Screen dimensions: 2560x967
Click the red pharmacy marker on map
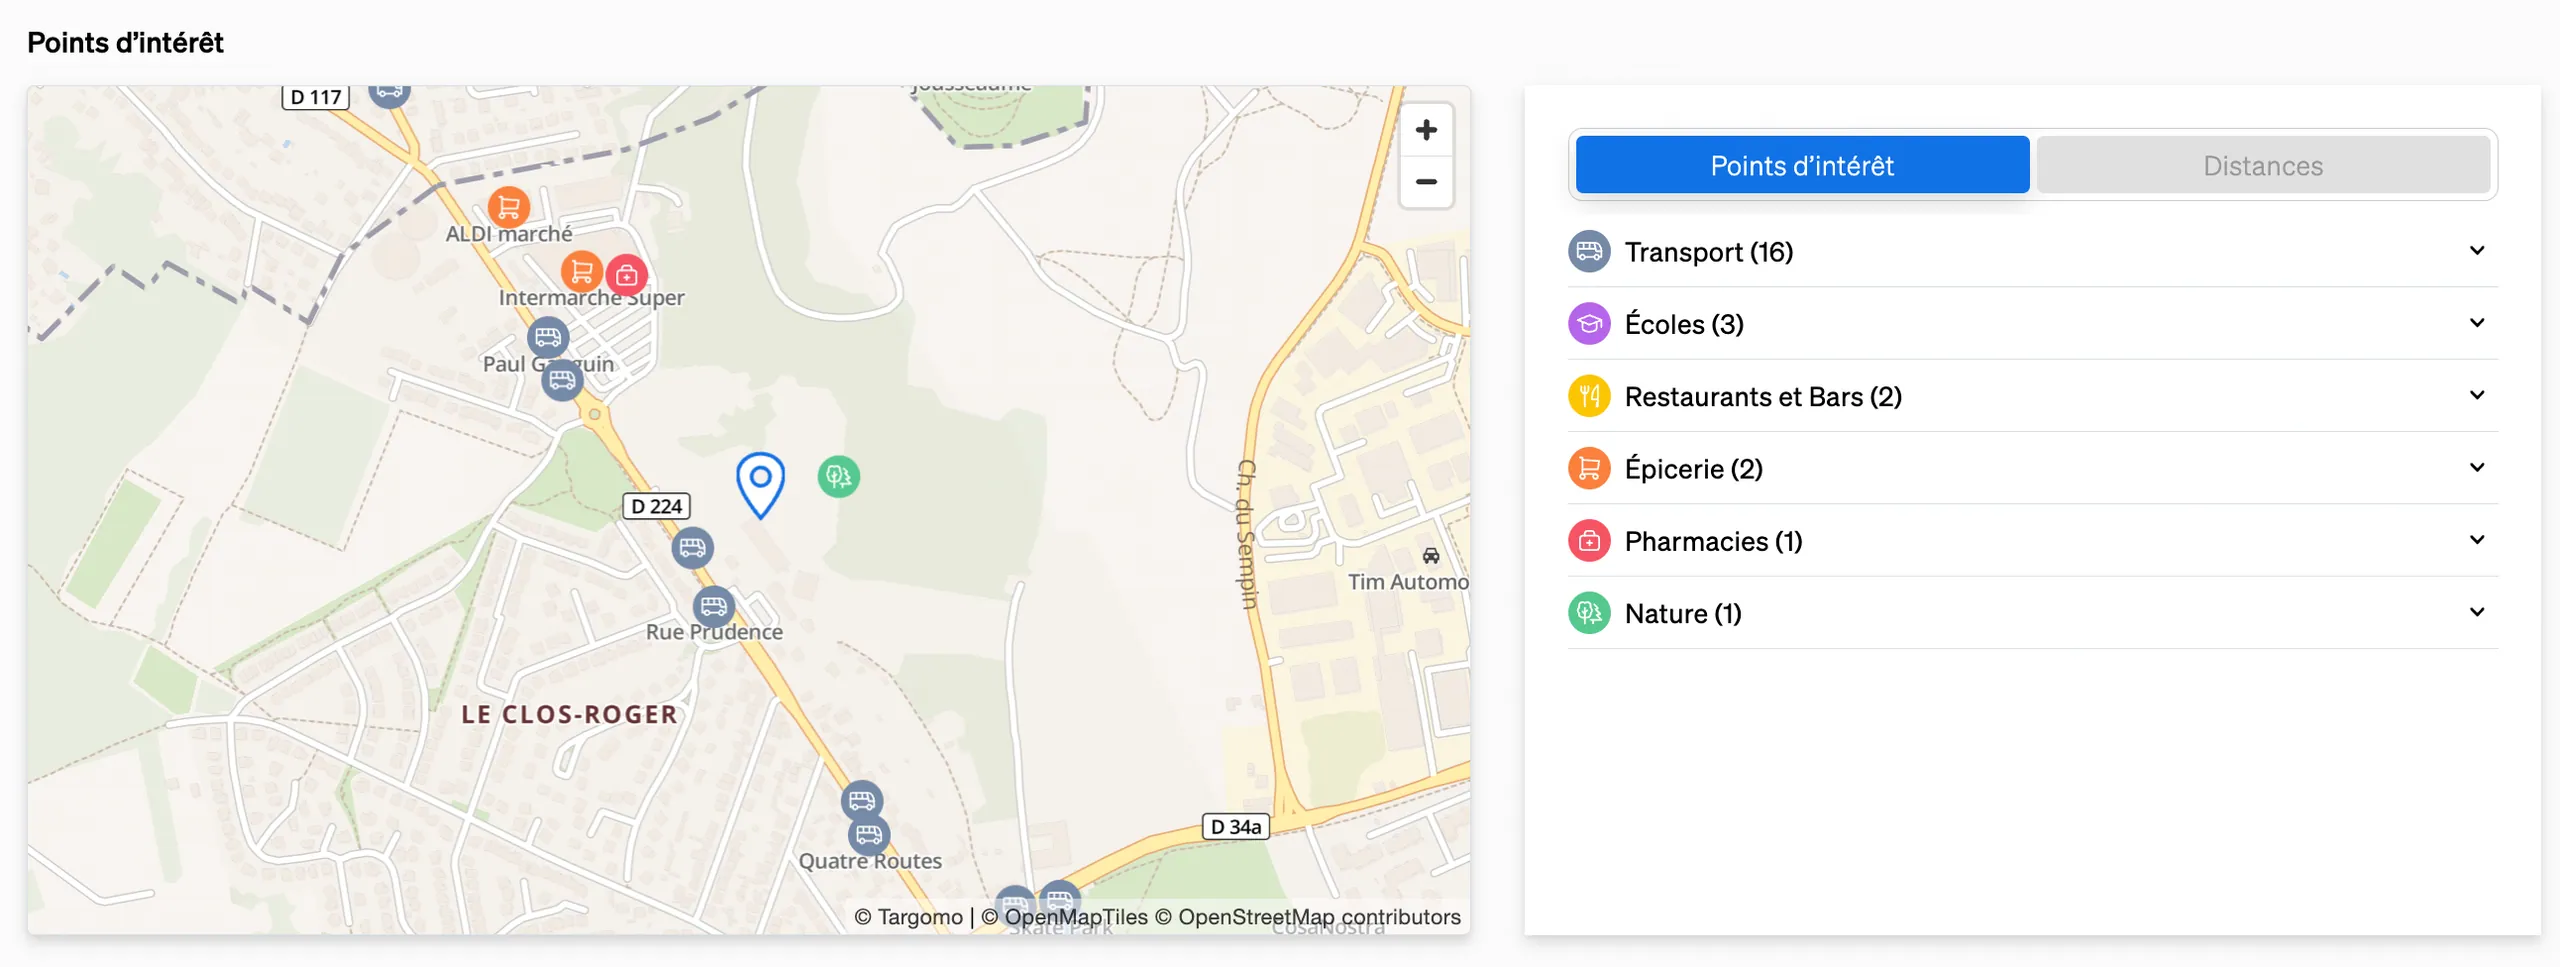(x=626, y=275)
